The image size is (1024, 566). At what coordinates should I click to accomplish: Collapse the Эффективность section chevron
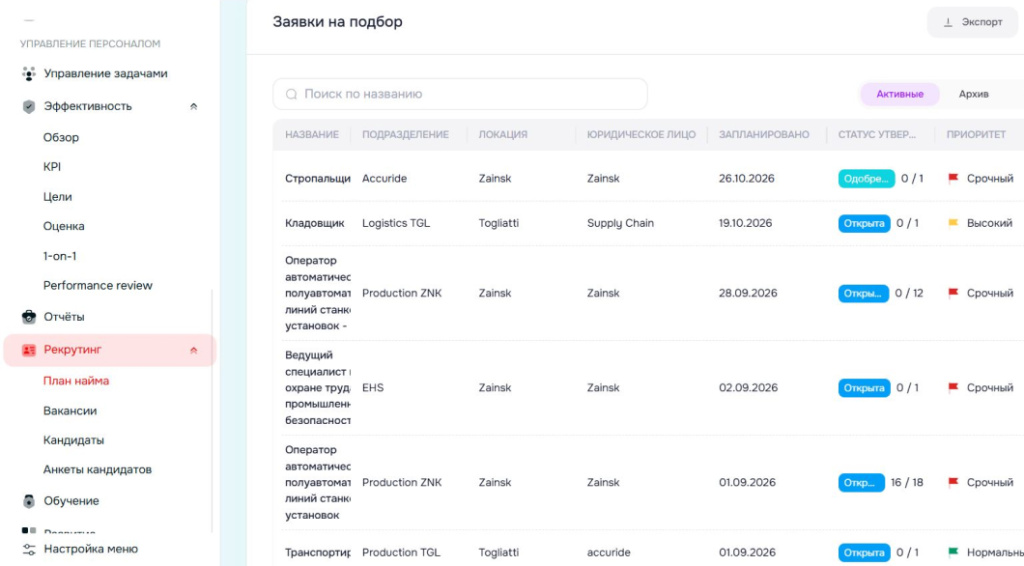193,106
